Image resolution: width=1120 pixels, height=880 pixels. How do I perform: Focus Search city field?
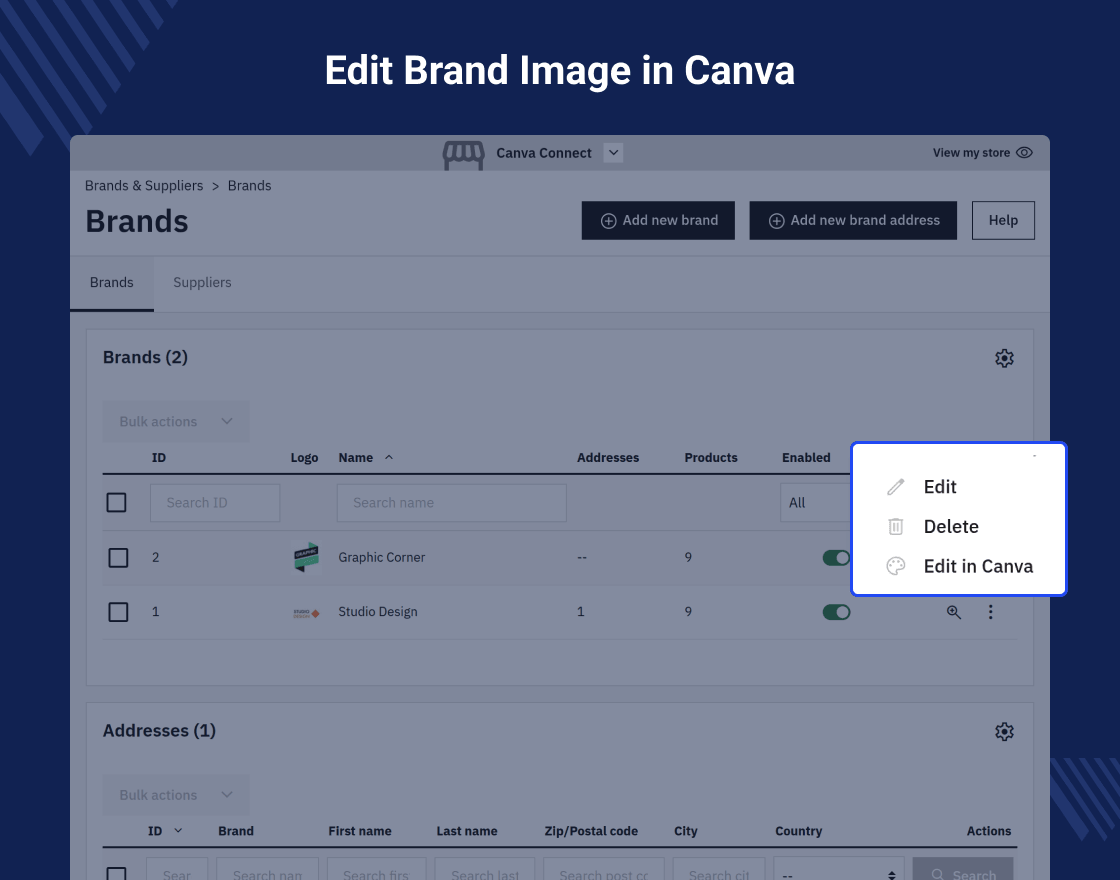(719, 871)
